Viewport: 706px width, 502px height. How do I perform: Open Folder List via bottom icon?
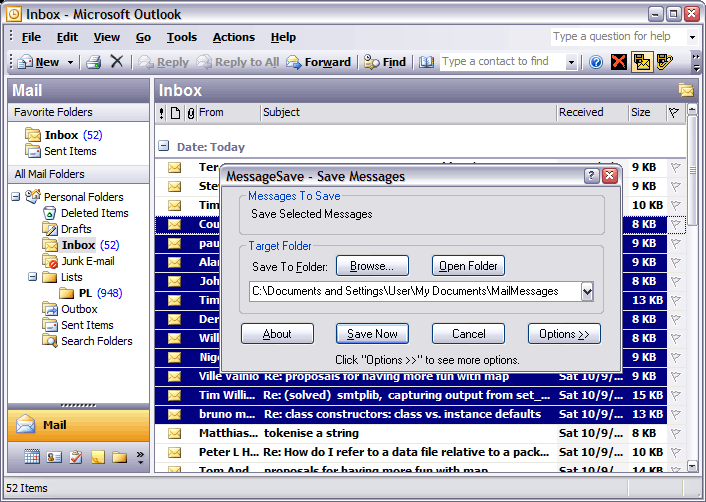(120, 457)
